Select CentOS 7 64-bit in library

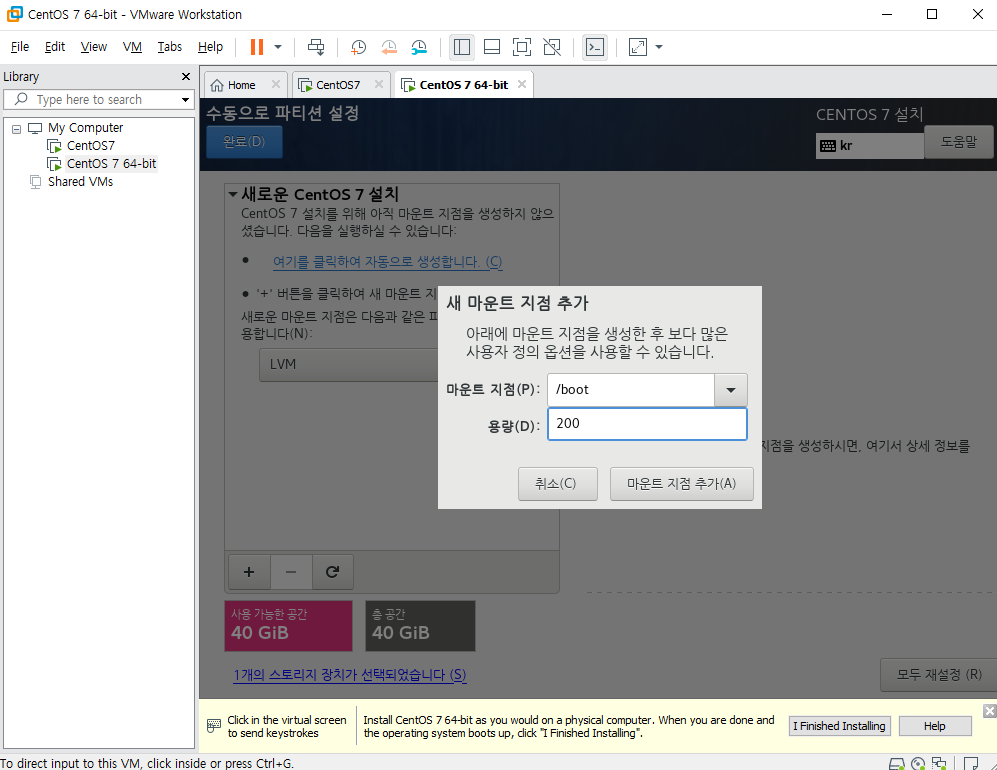111,163
